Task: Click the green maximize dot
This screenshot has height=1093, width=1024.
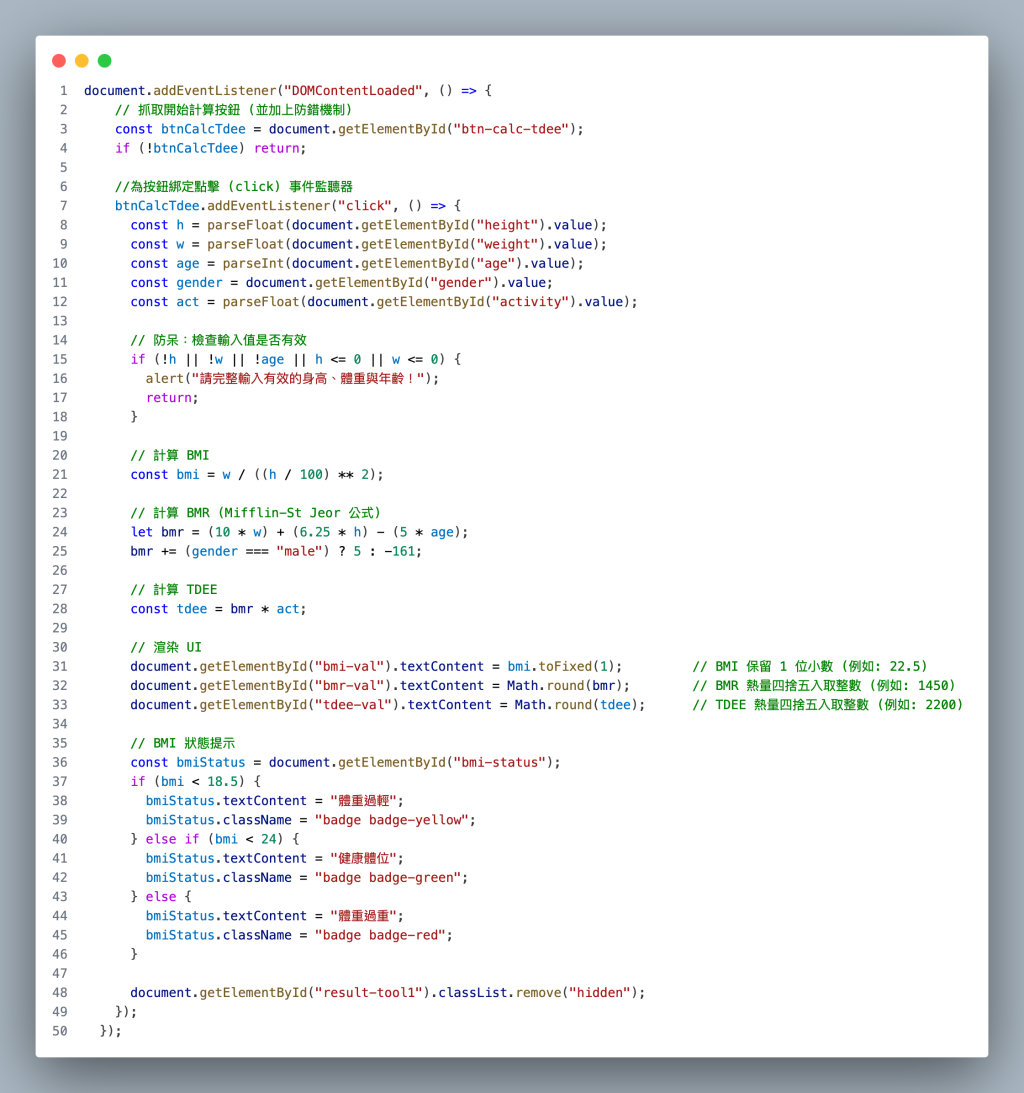Action: (x=105, y=61)
